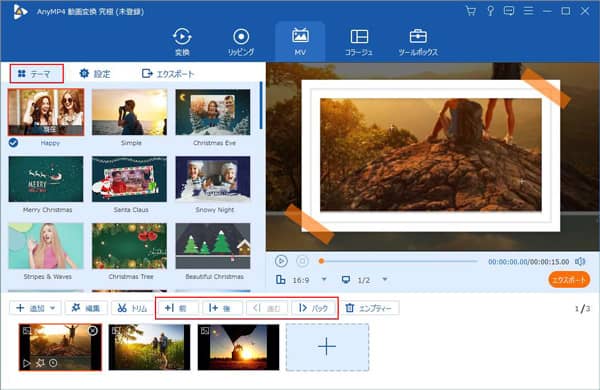Image resolution: width=600 pixels, height=390 pixels.
Task: Choose the Stripes & Waves theme
Action: click(x=46, y=246)
